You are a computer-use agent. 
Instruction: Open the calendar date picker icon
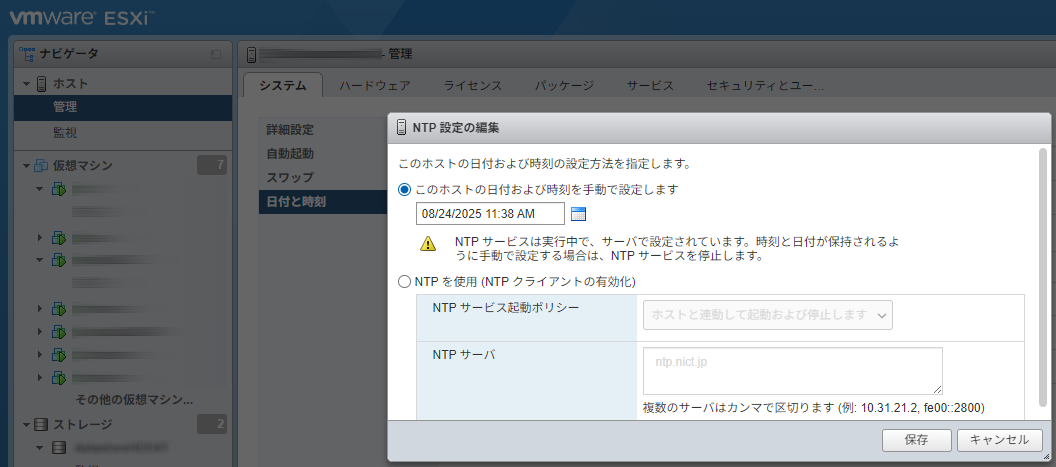(x=579, y=214)
